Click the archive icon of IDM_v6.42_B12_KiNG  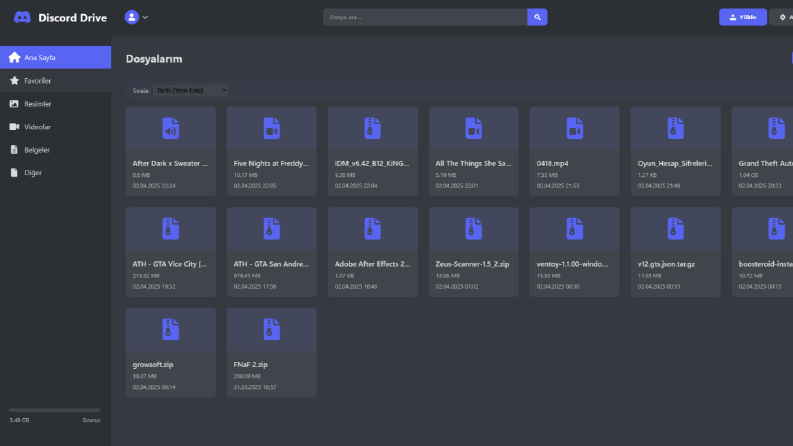(373, 128)
